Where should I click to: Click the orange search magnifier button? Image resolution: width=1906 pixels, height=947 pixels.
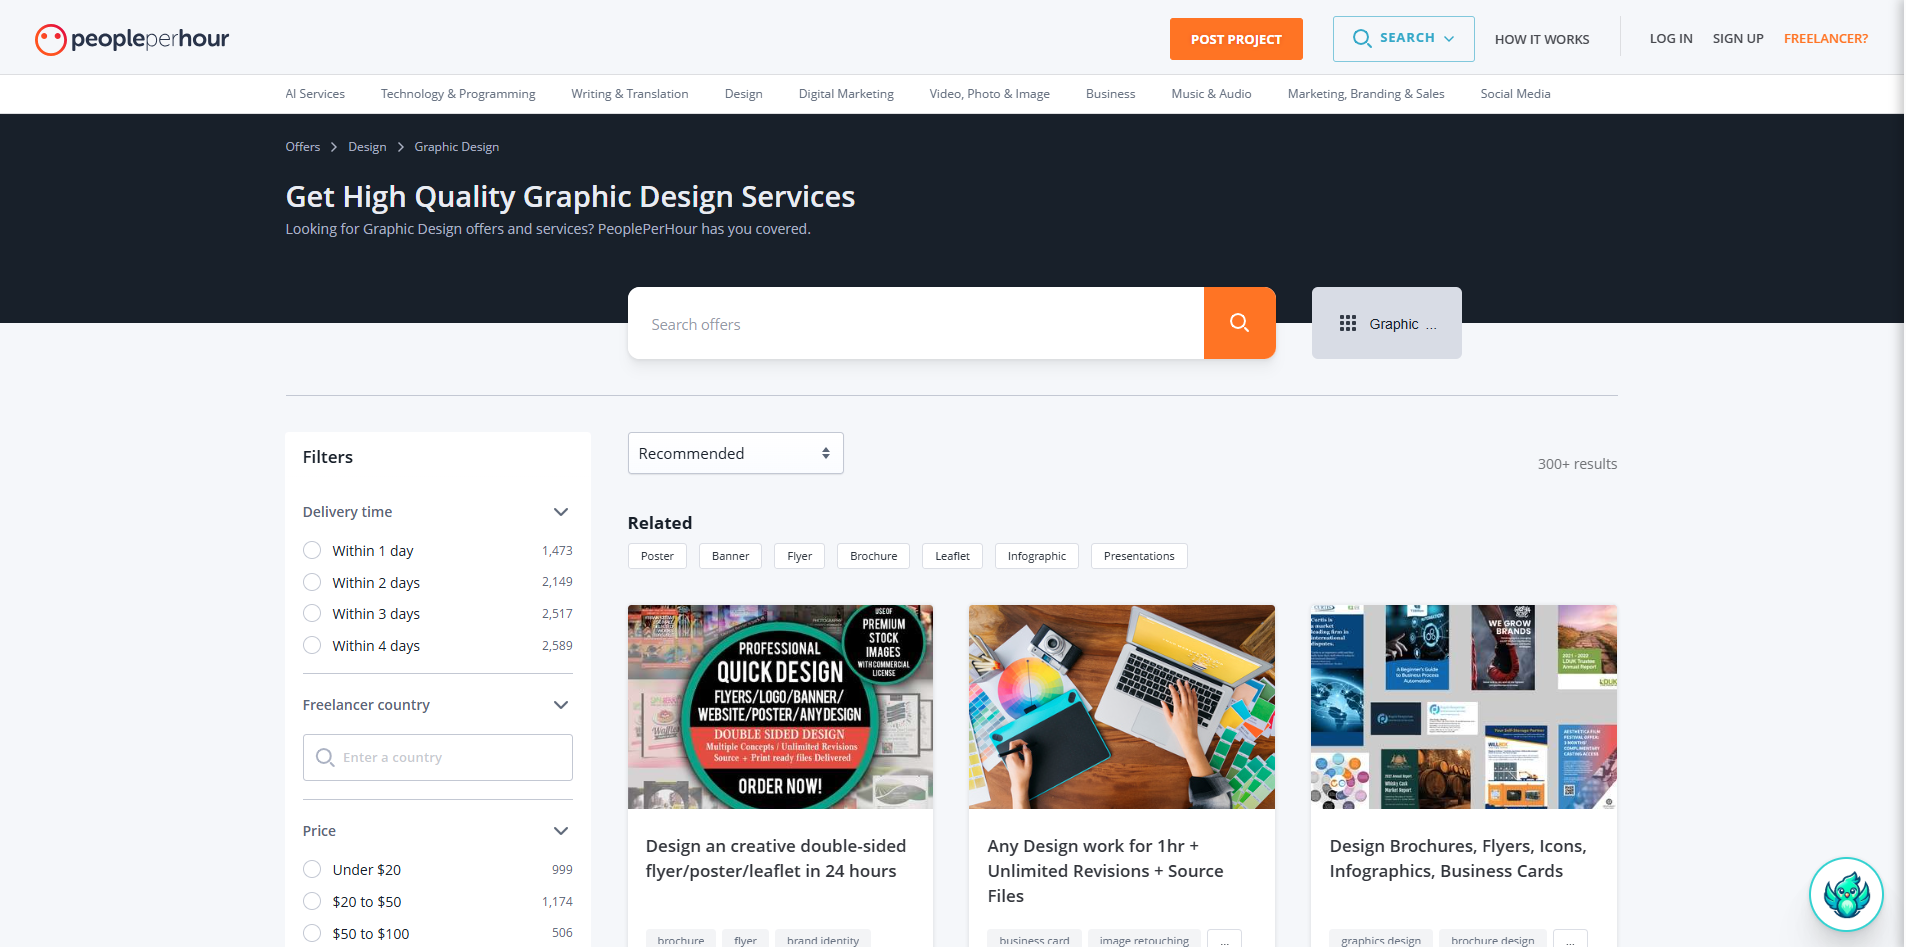1239,323
